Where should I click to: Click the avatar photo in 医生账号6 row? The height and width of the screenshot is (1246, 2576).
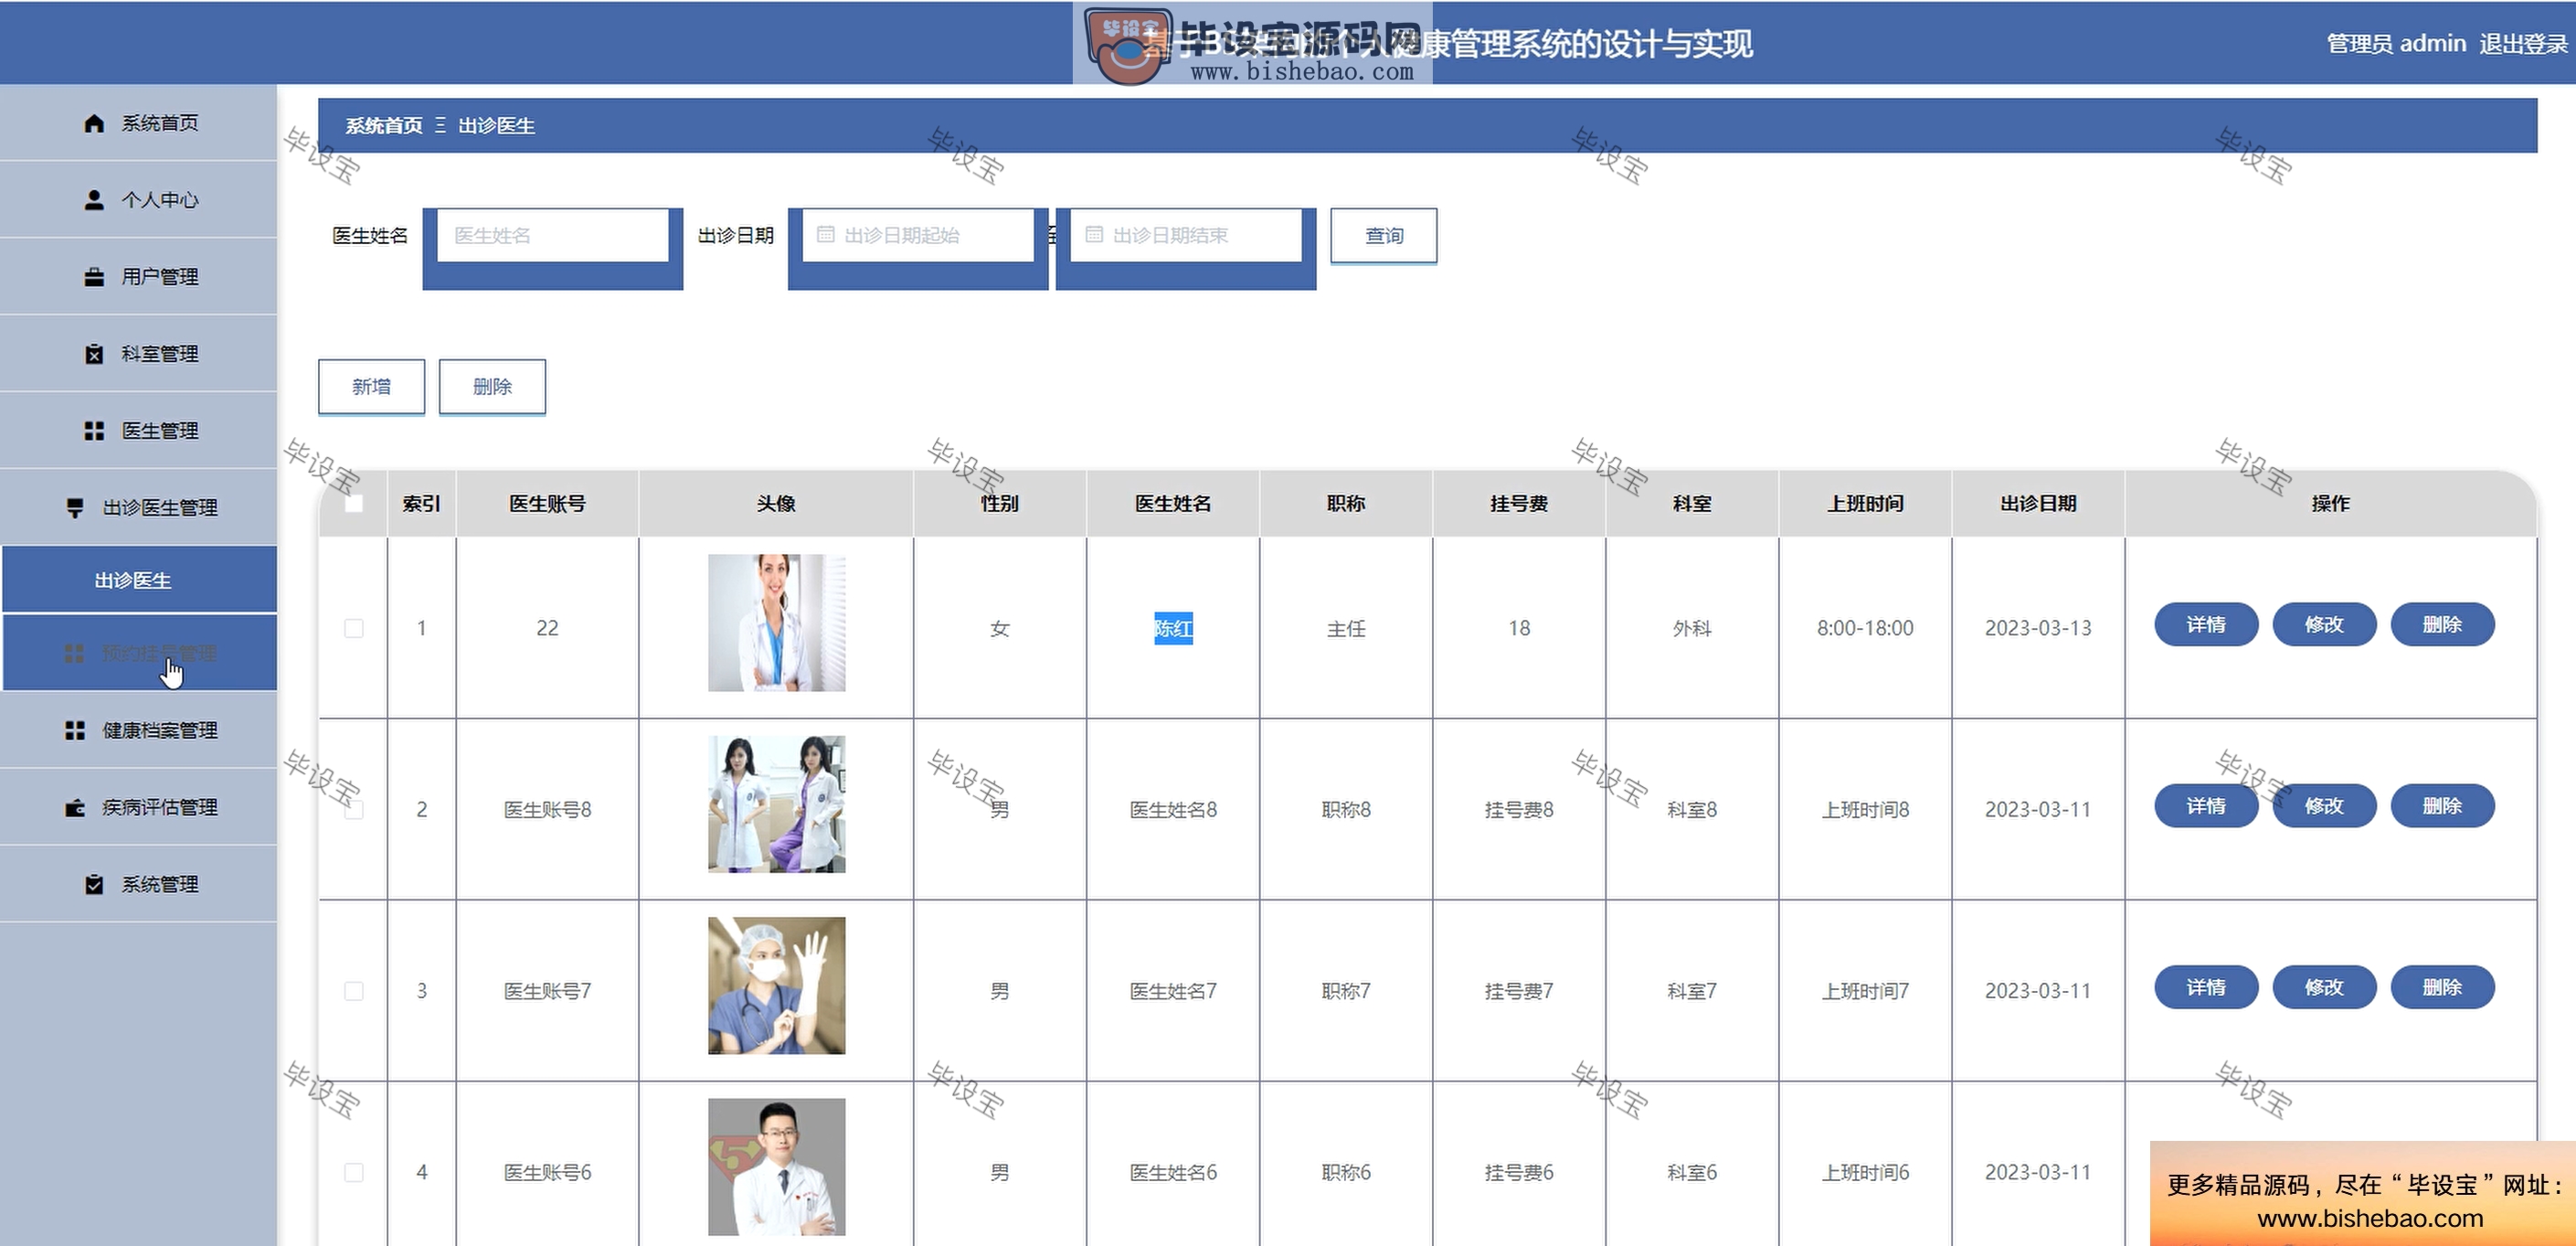777,1167
